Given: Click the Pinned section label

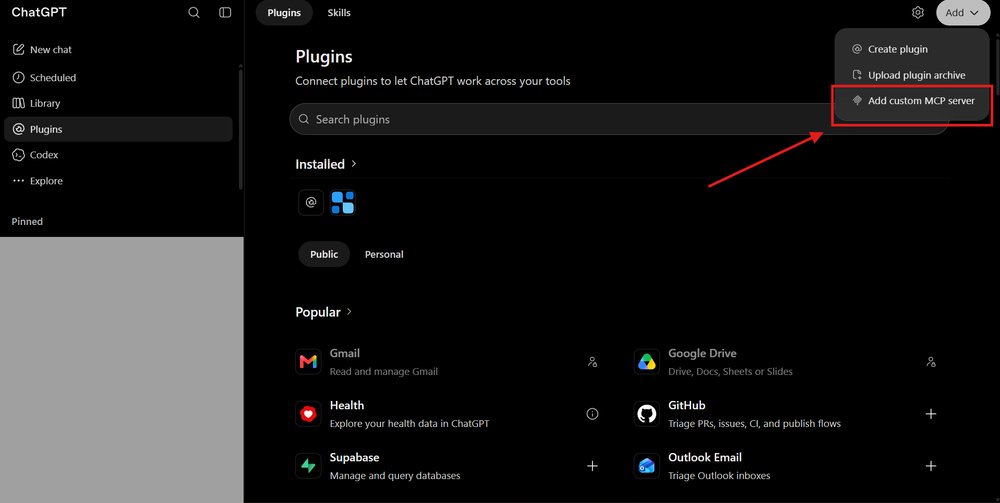Looking at the screenshot, I should (x=27, y=222).
